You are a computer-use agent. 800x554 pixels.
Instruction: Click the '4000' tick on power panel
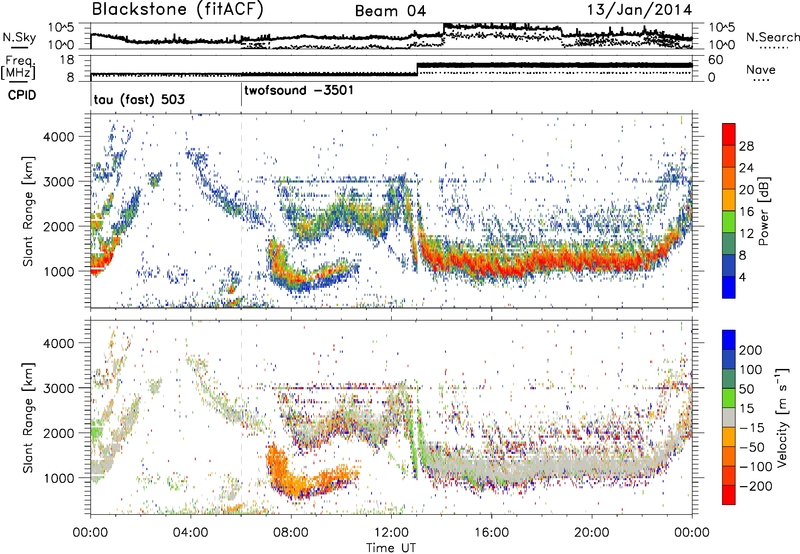59,137
